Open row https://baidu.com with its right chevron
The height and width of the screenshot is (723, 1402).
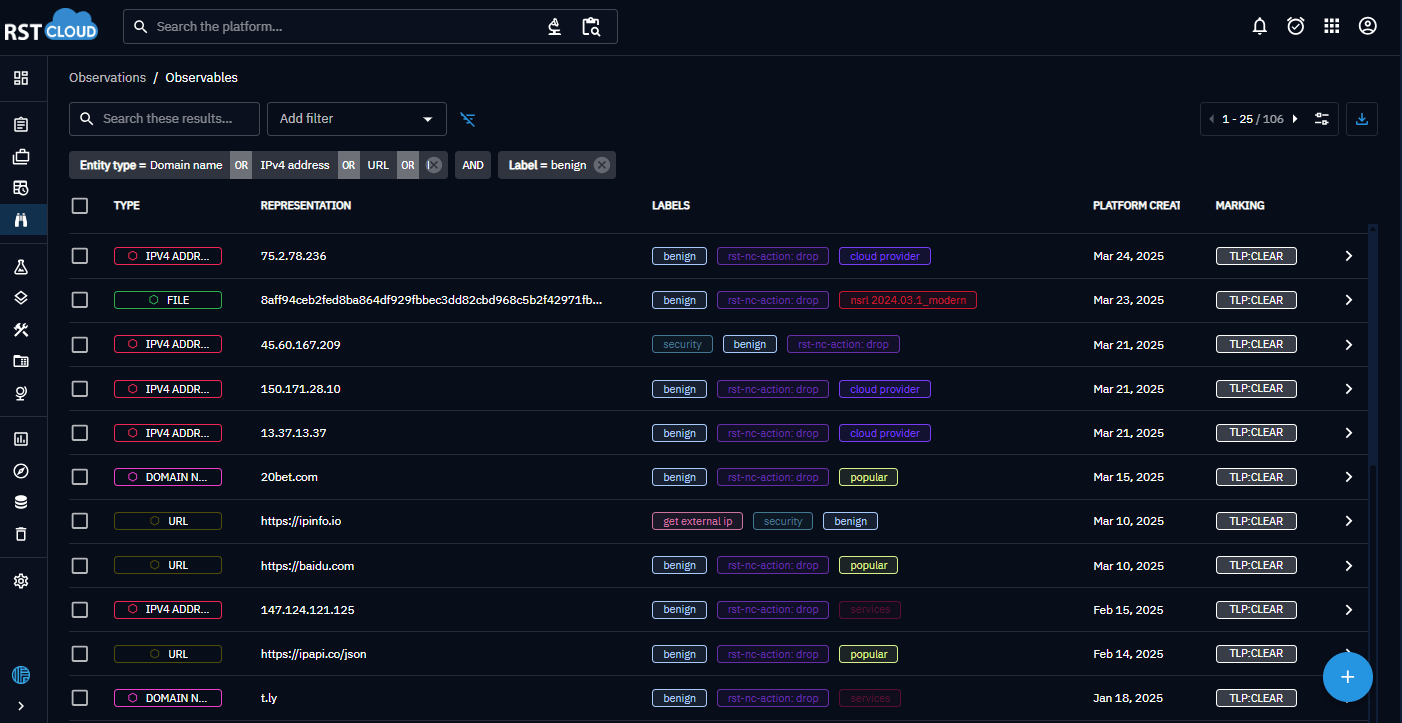1348,565
